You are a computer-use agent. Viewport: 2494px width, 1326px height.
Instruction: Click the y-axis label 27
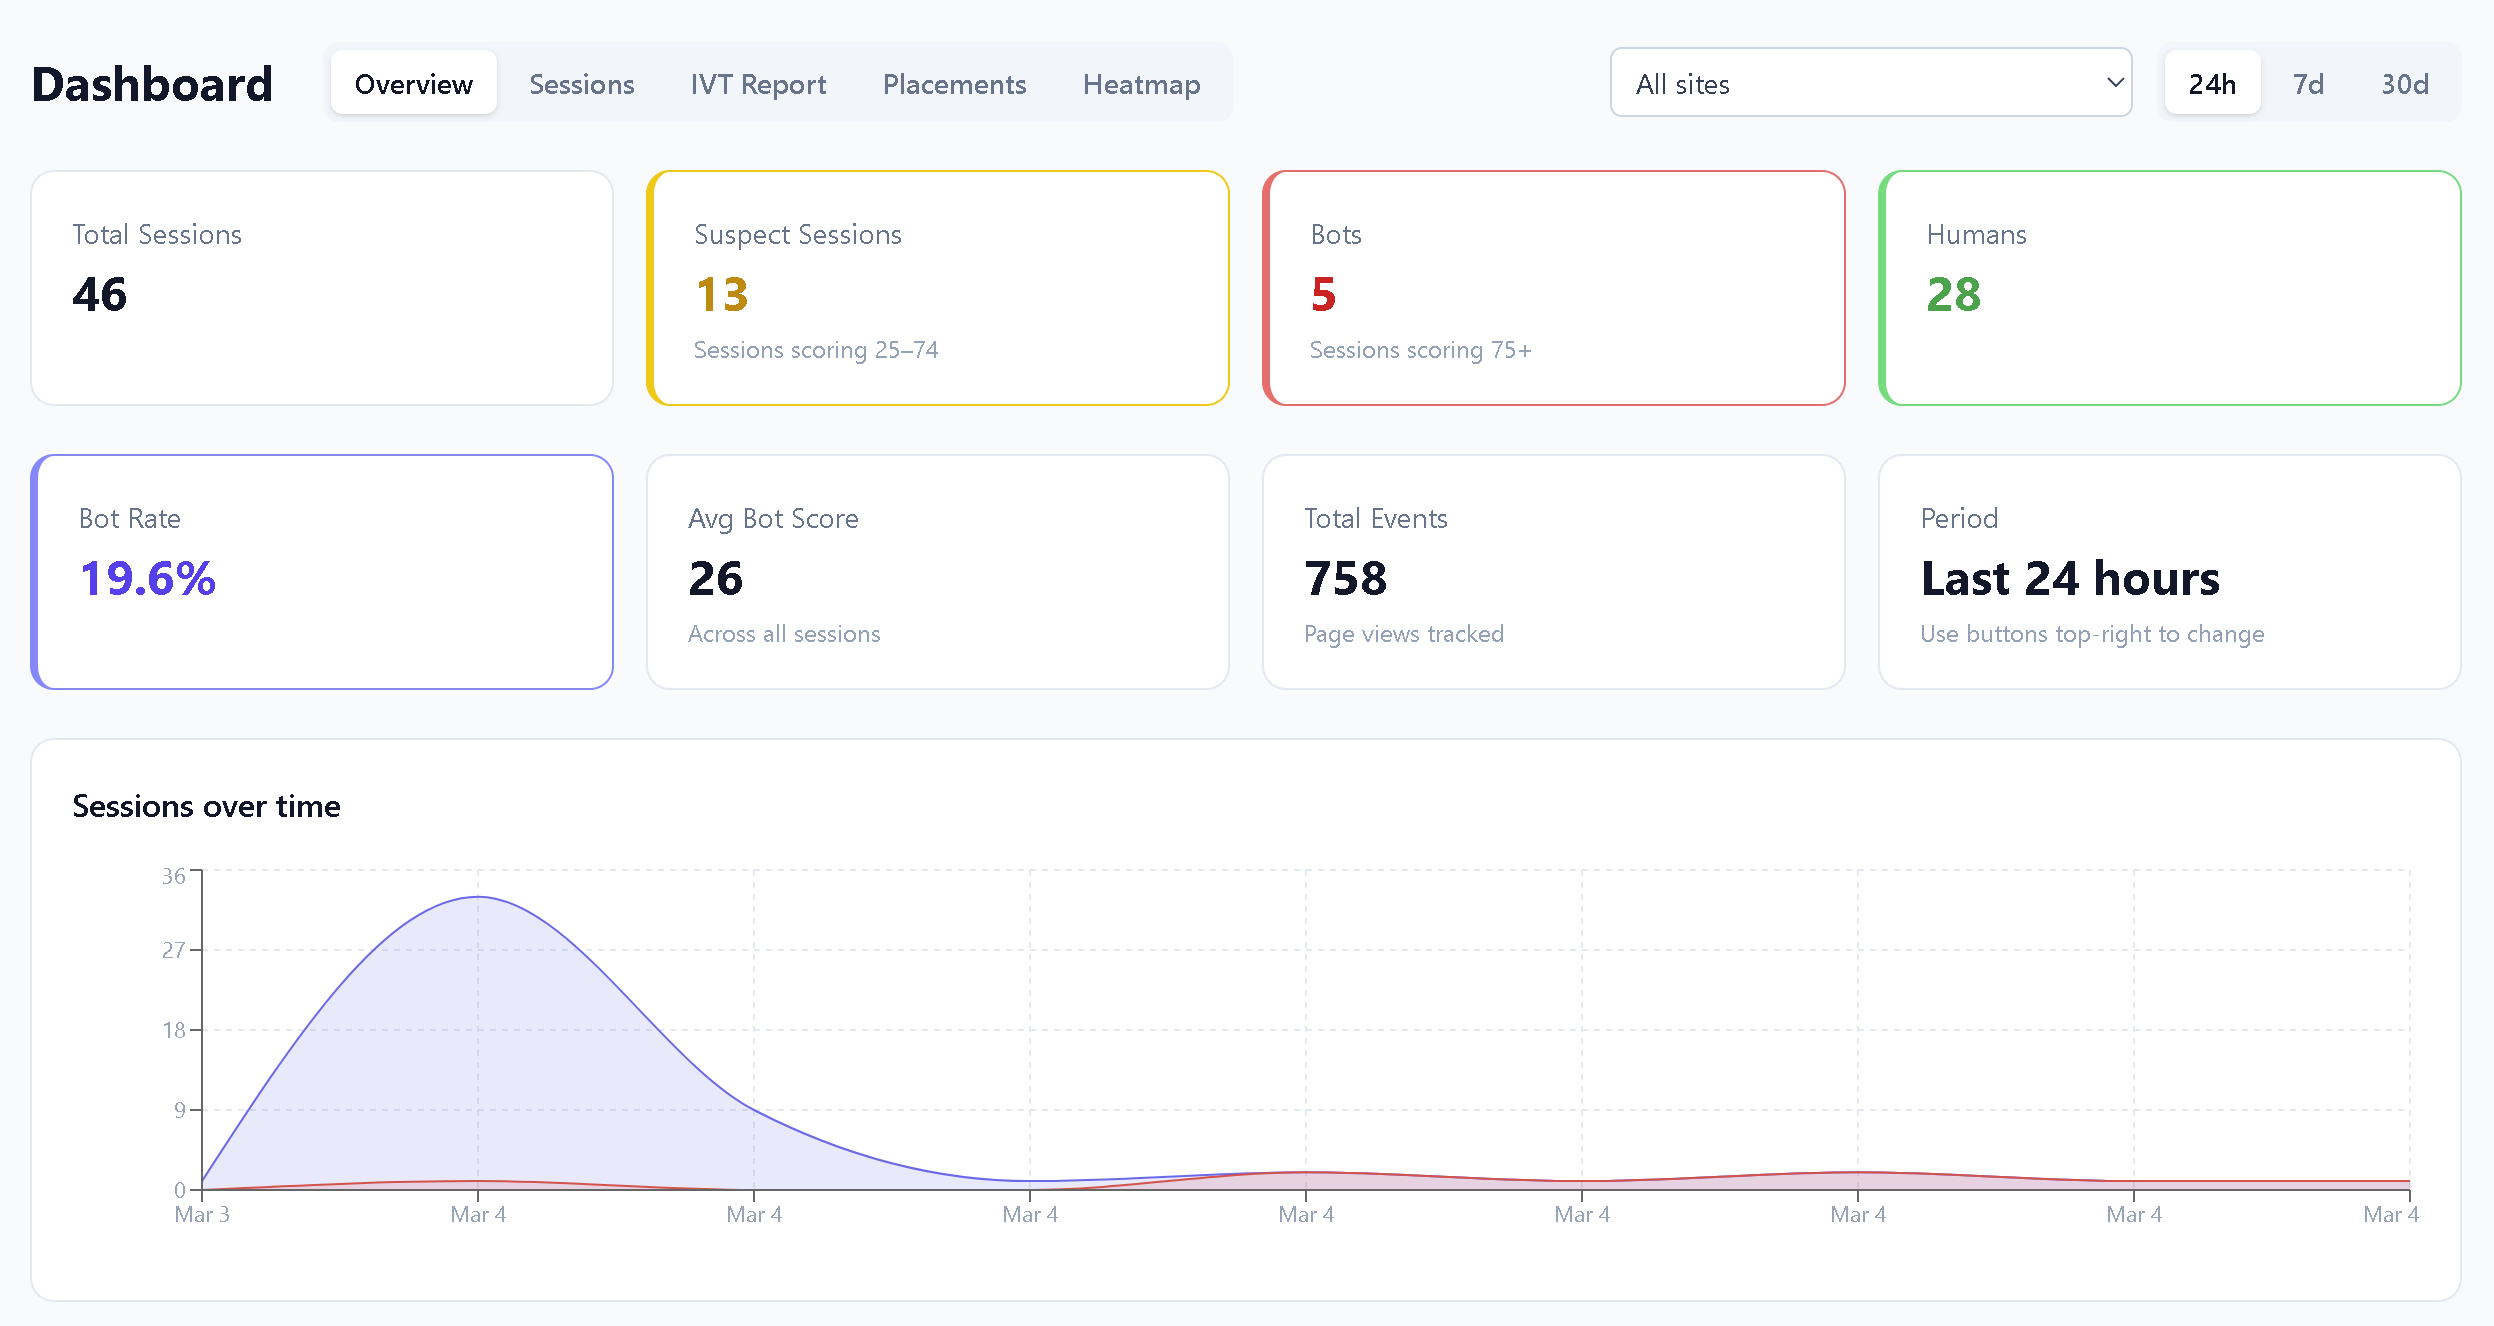click(173, 950)
